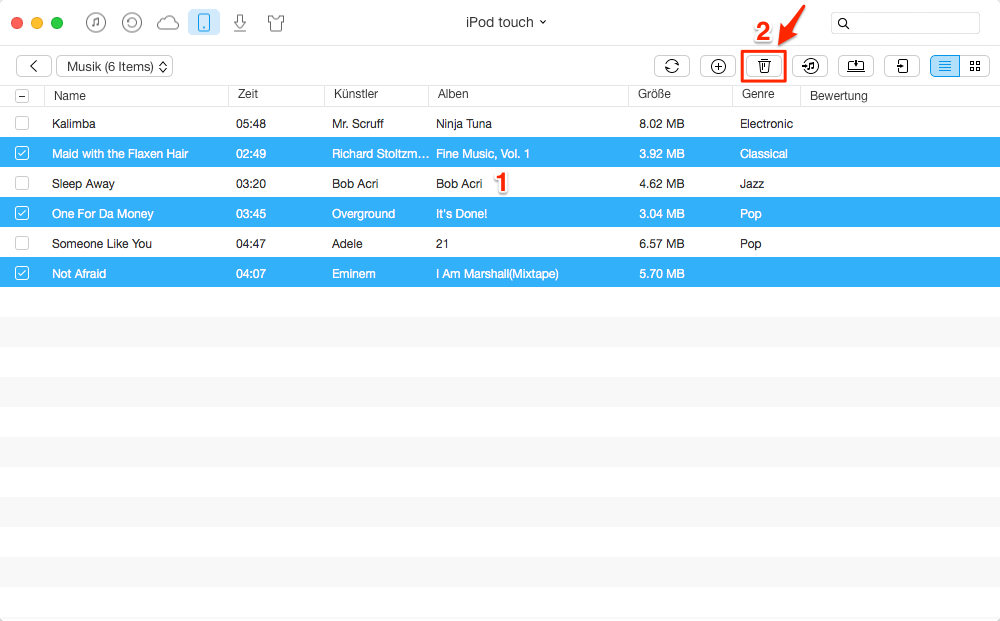This screenshot has width=1000, height=621.
Task: Select Maid with the Flaxen Hair title
Action: (120, 154)
